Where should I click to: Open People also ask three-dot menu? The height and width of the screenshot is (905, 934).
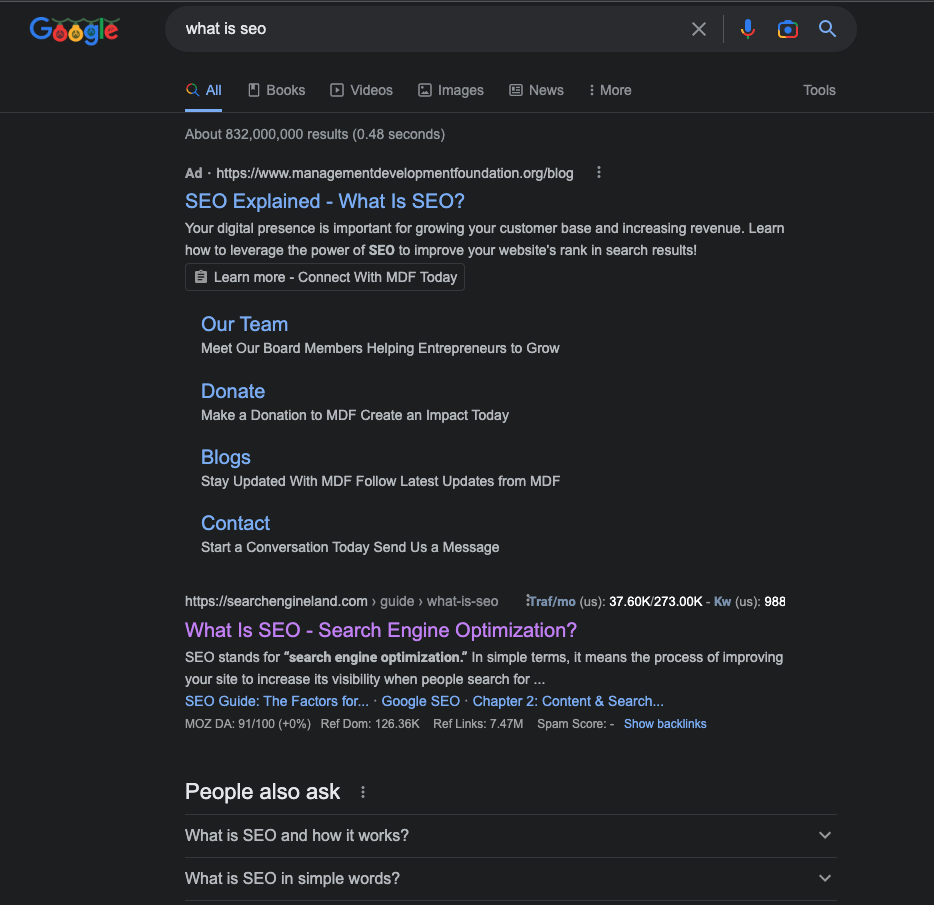(362, 791)
